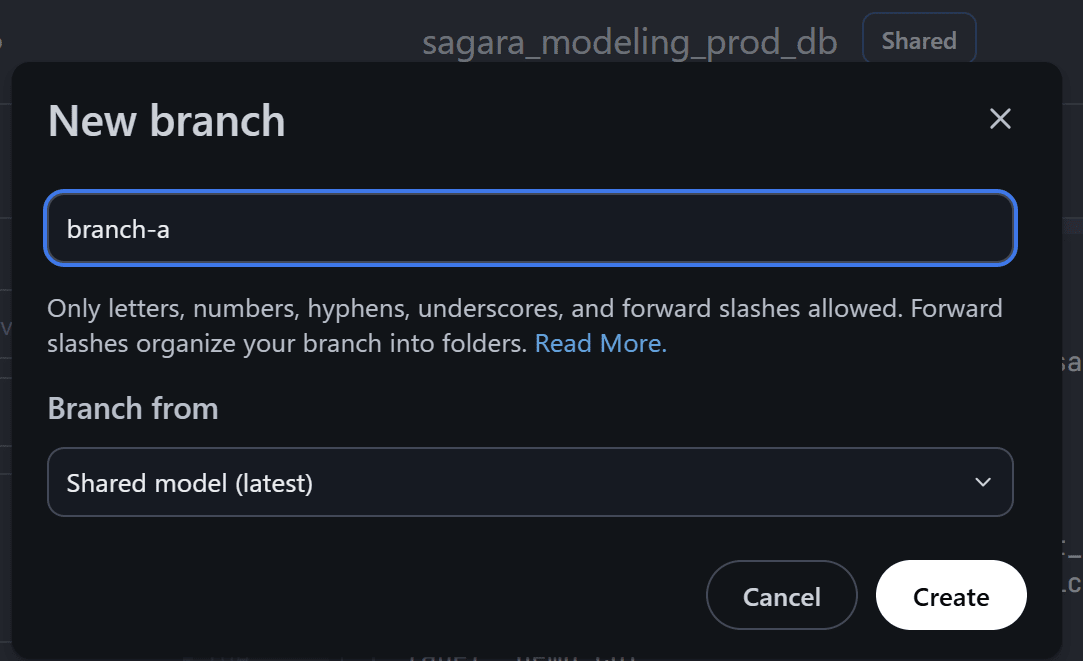The image size is (1083, 661).
Task: Follow the blue Read More hyperlink
Action: [x=600, y=344]
